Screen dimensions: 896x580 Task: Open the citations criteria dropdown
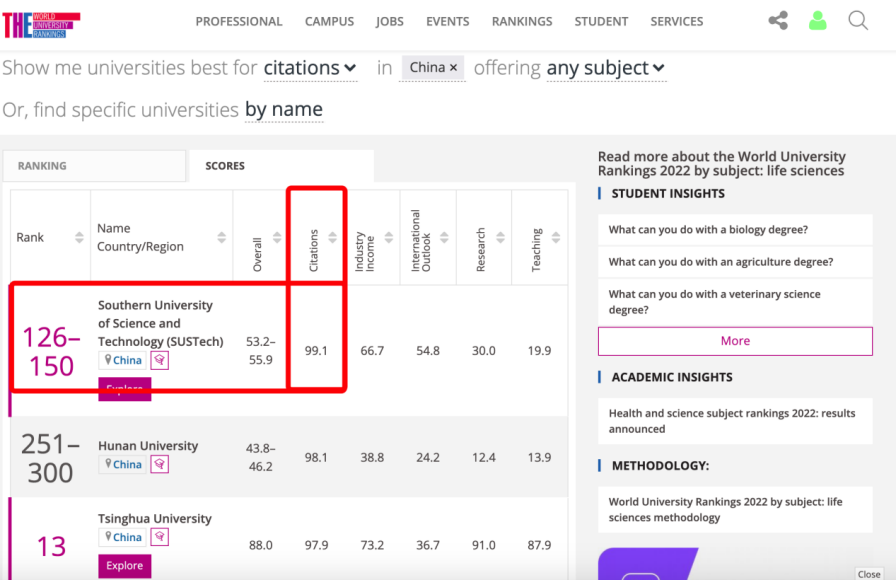pos(310,68)
